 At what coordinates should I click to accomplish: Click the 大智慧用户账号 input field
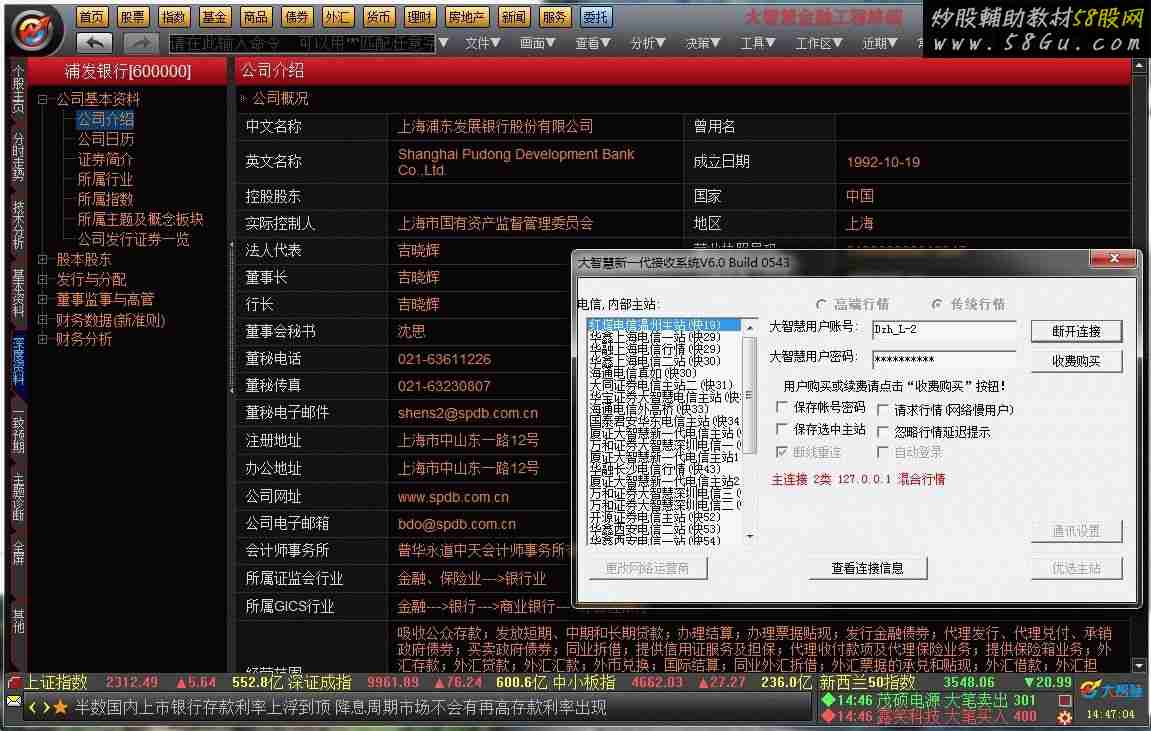[x=943, y=330]
